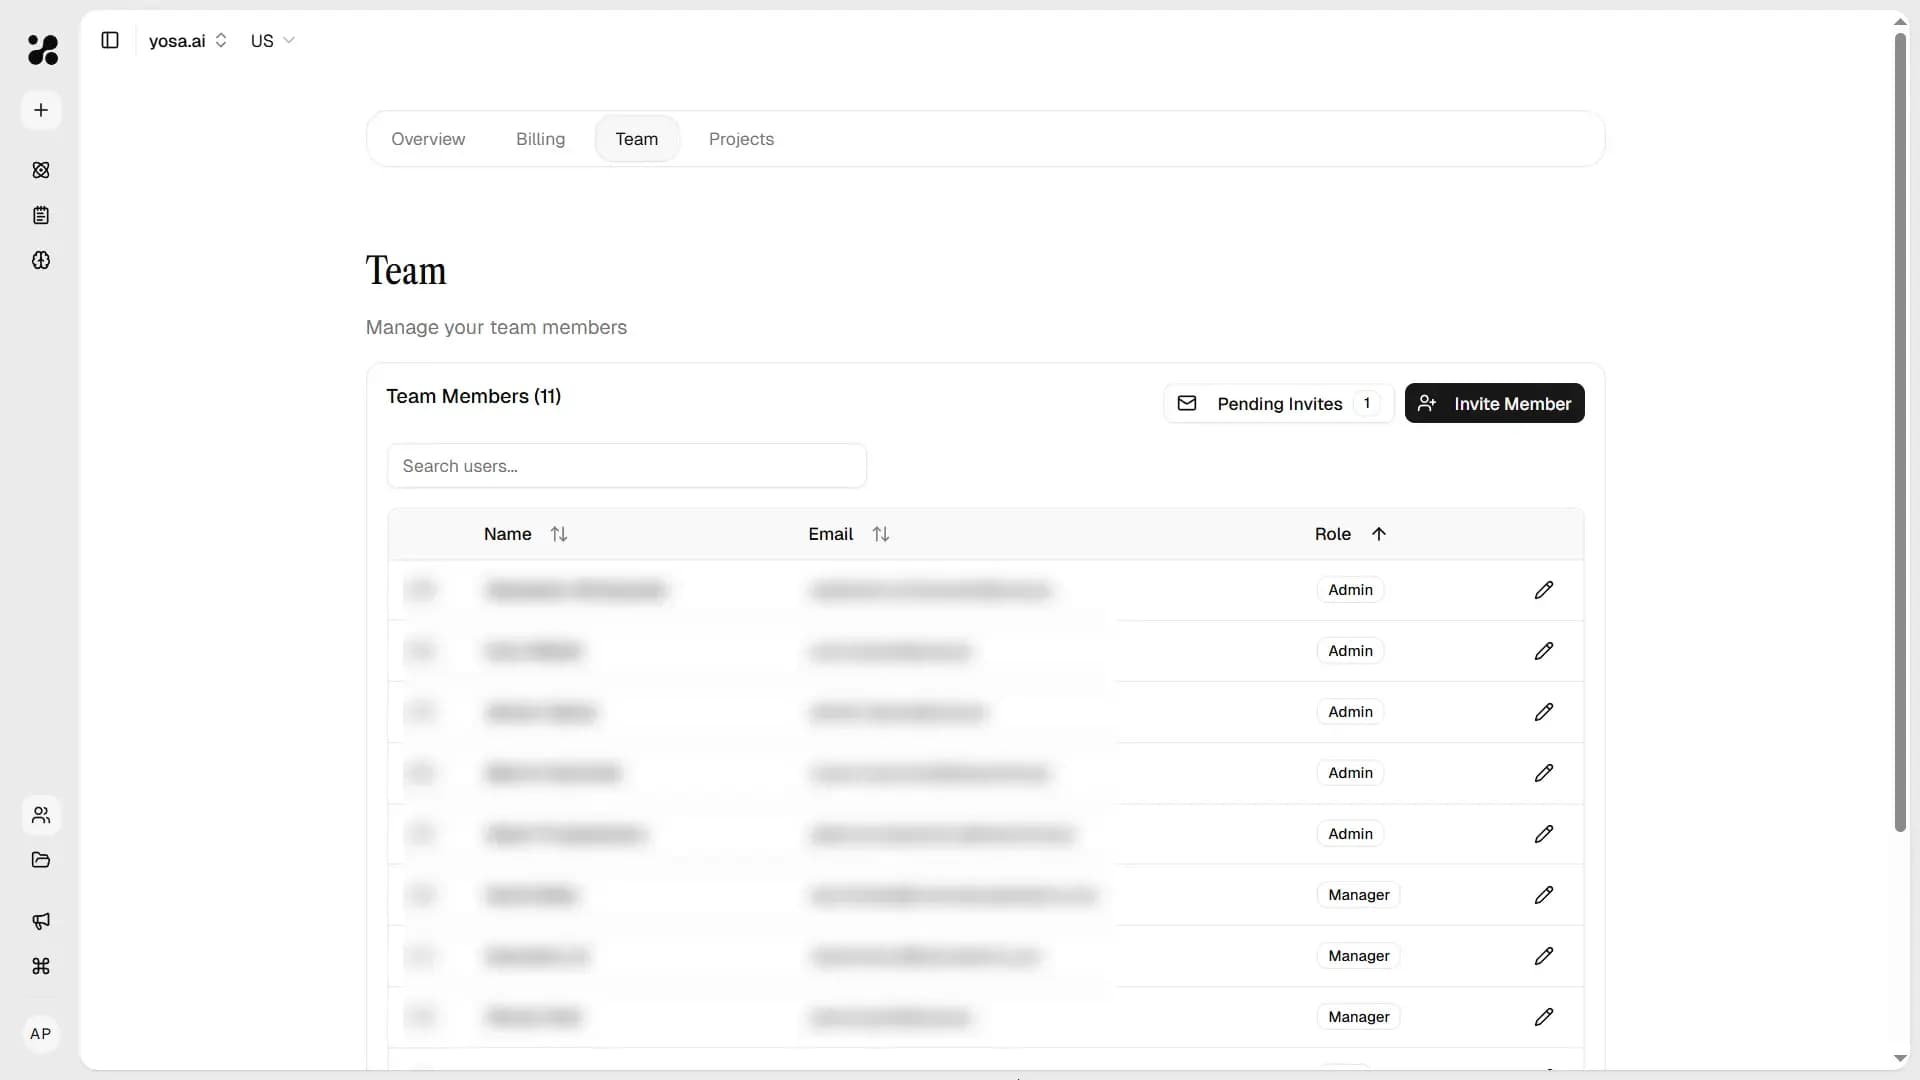Collapse the Role sort ascending arrow
This screenshot has height=1080, width=1920.
[1378, 534]
